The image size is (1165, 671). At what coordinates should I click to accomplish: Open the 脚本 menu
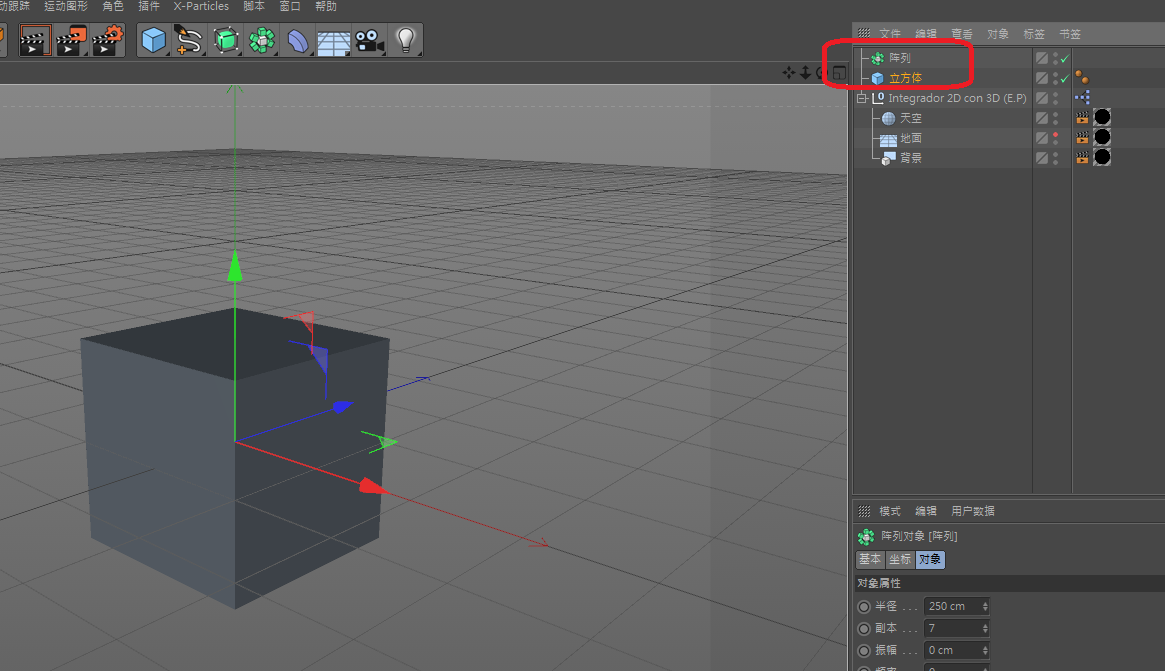pyautogui.click(x=253, y=6)
